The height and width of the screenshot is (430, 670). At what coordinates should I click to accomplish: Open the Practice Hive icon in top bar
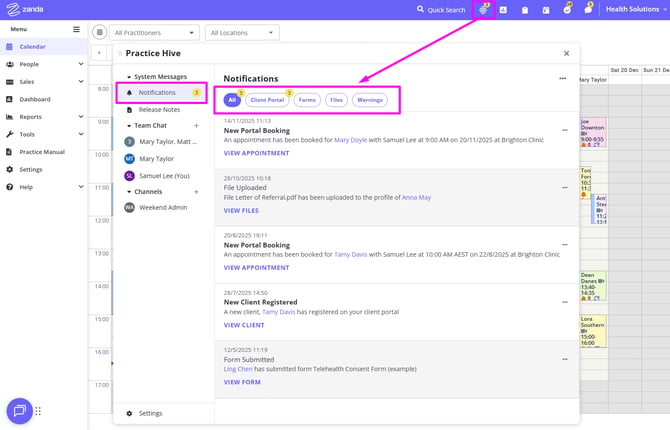point(484,9)
